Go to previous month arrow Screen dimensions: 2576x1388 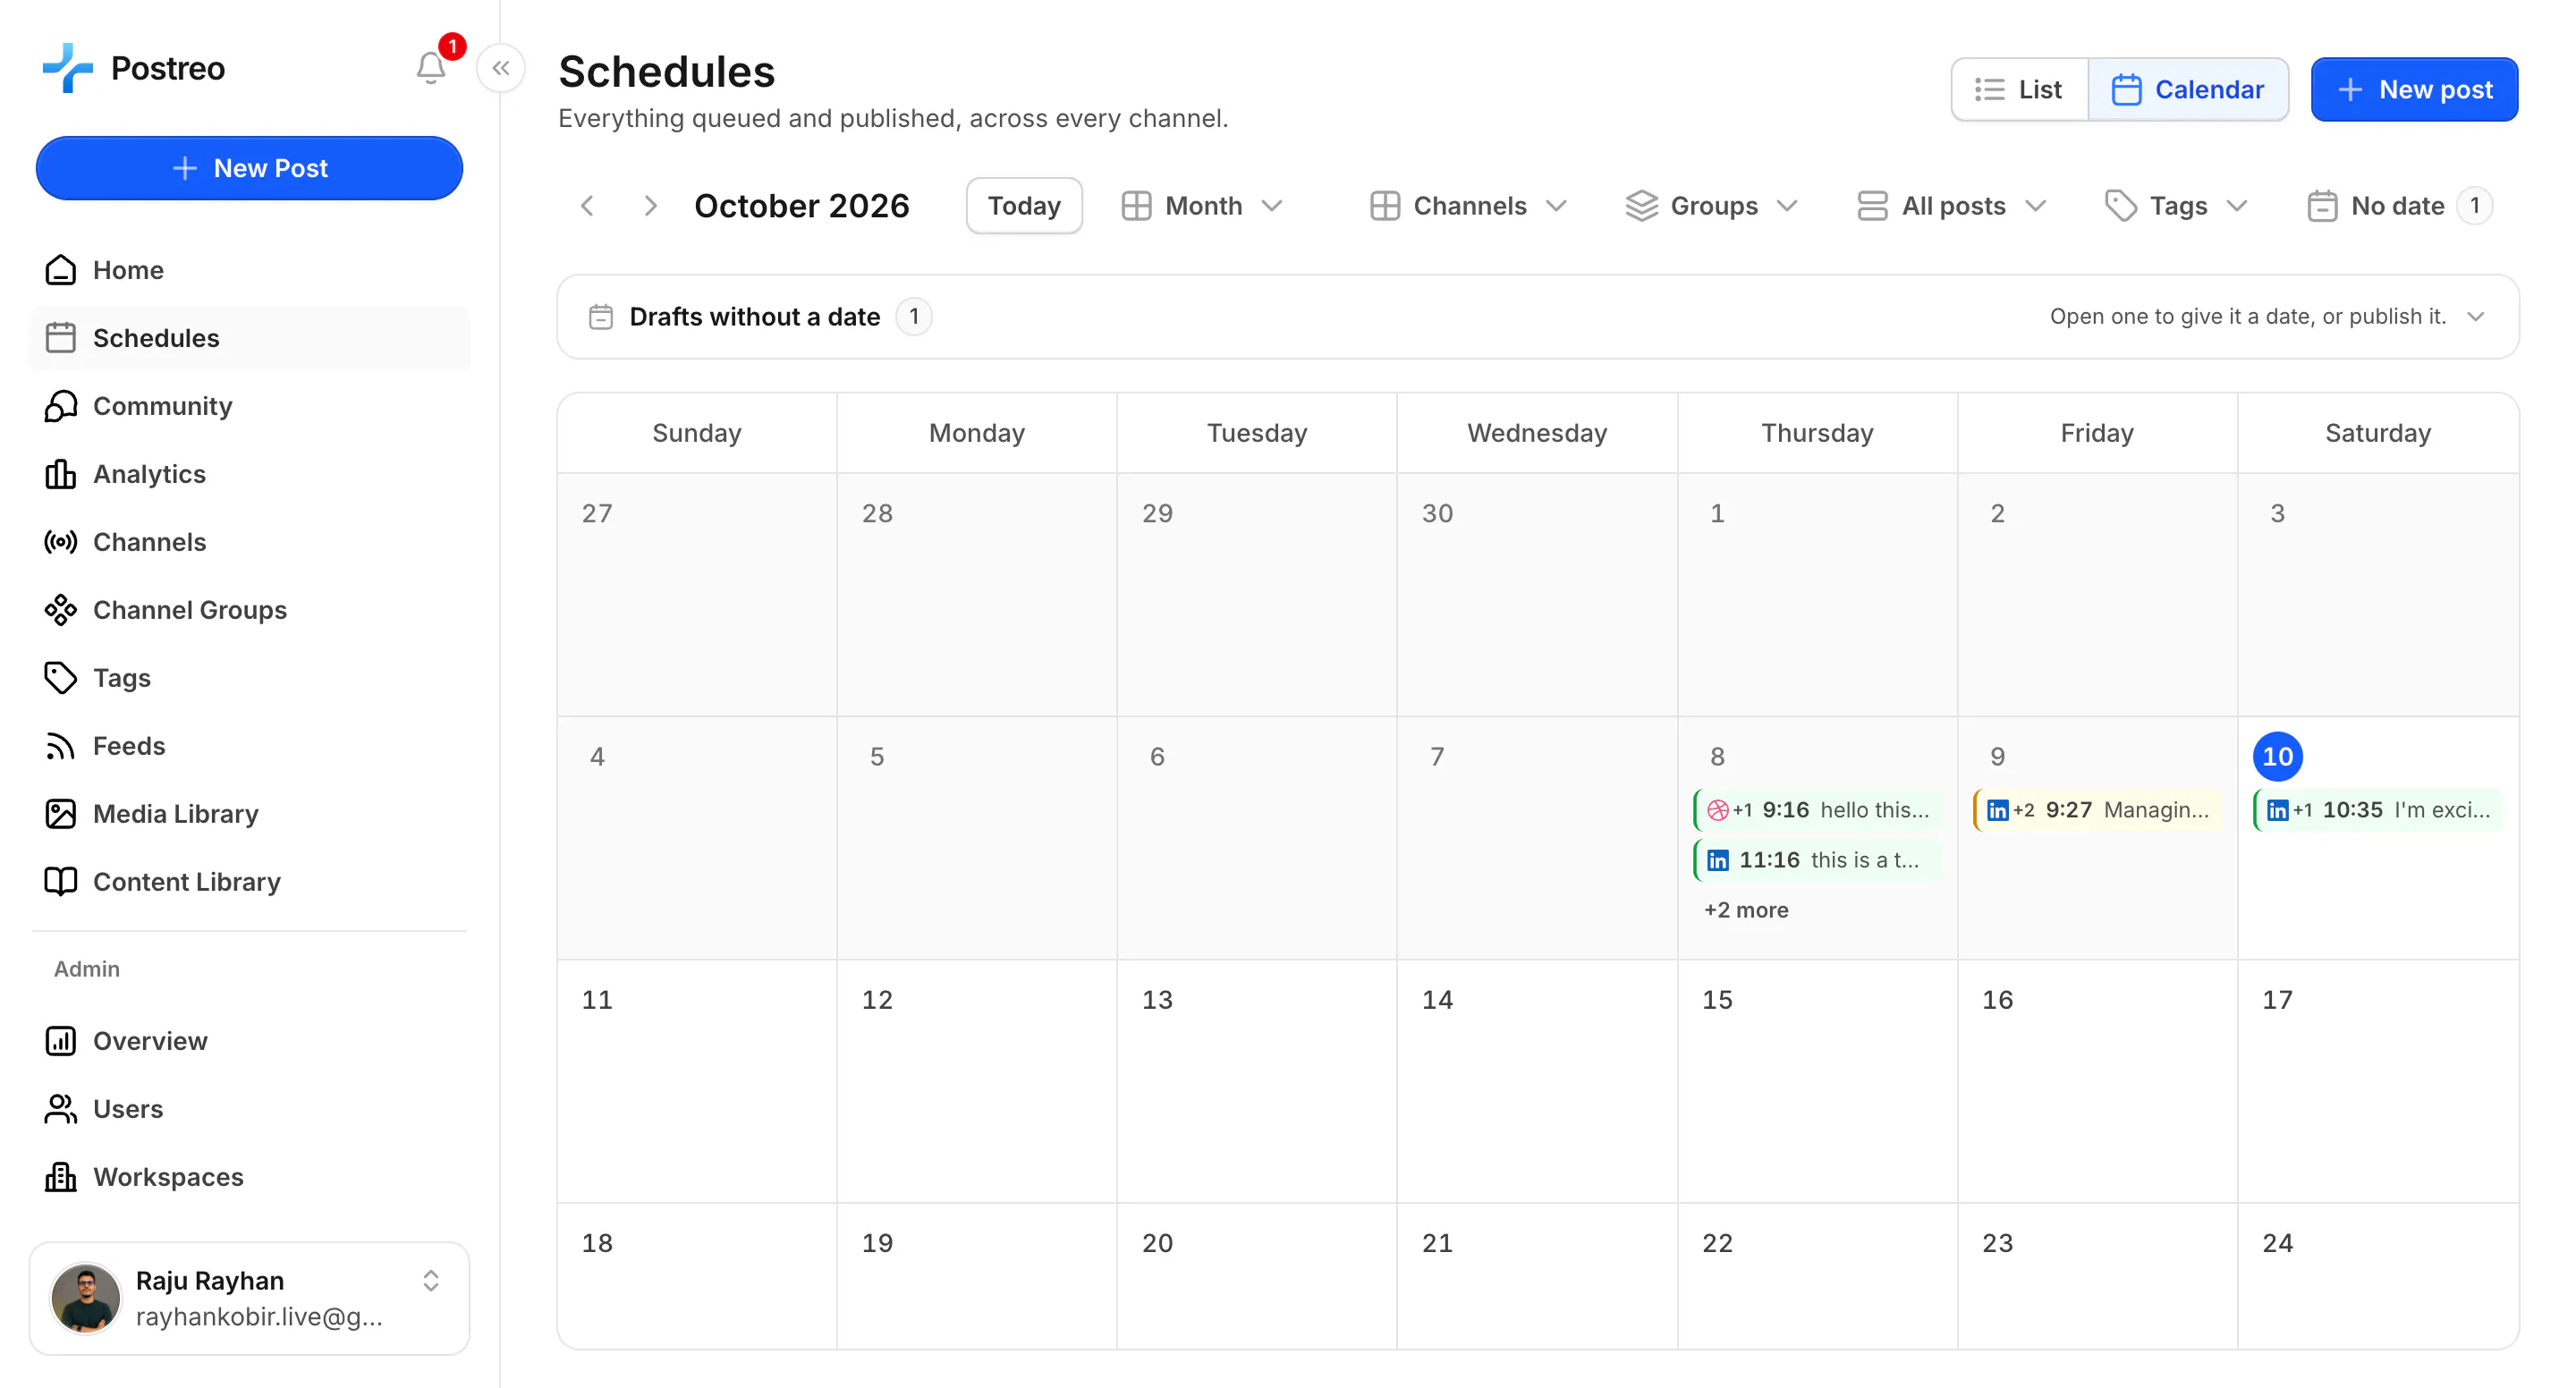(x=588, y=206)
